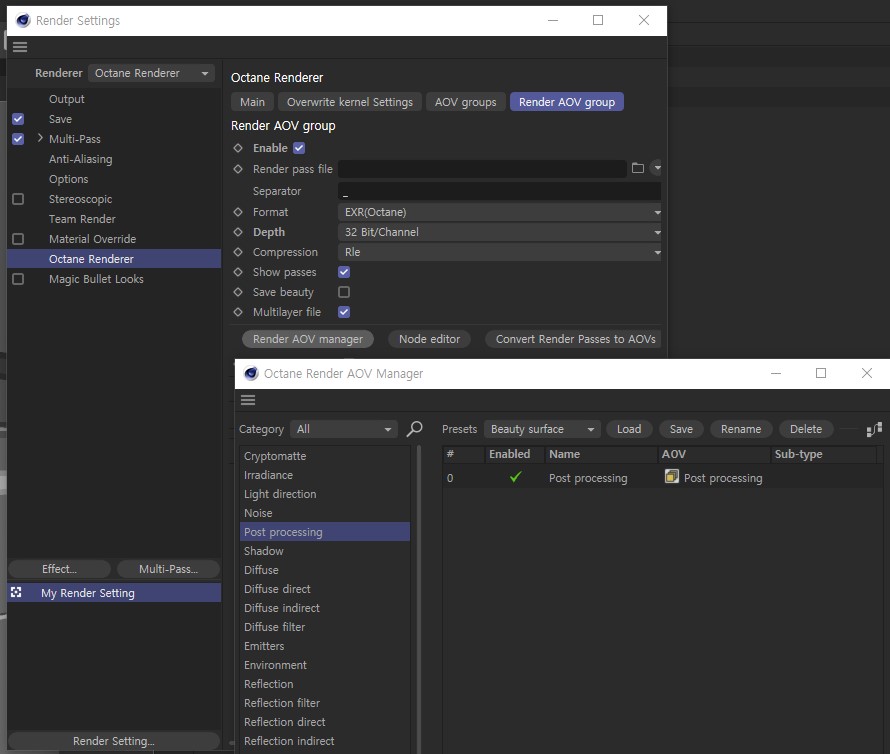Click the search magnifier beside Category
Image resolution: width=890 pixels, height=754 pixels.
tap(414, 429)
